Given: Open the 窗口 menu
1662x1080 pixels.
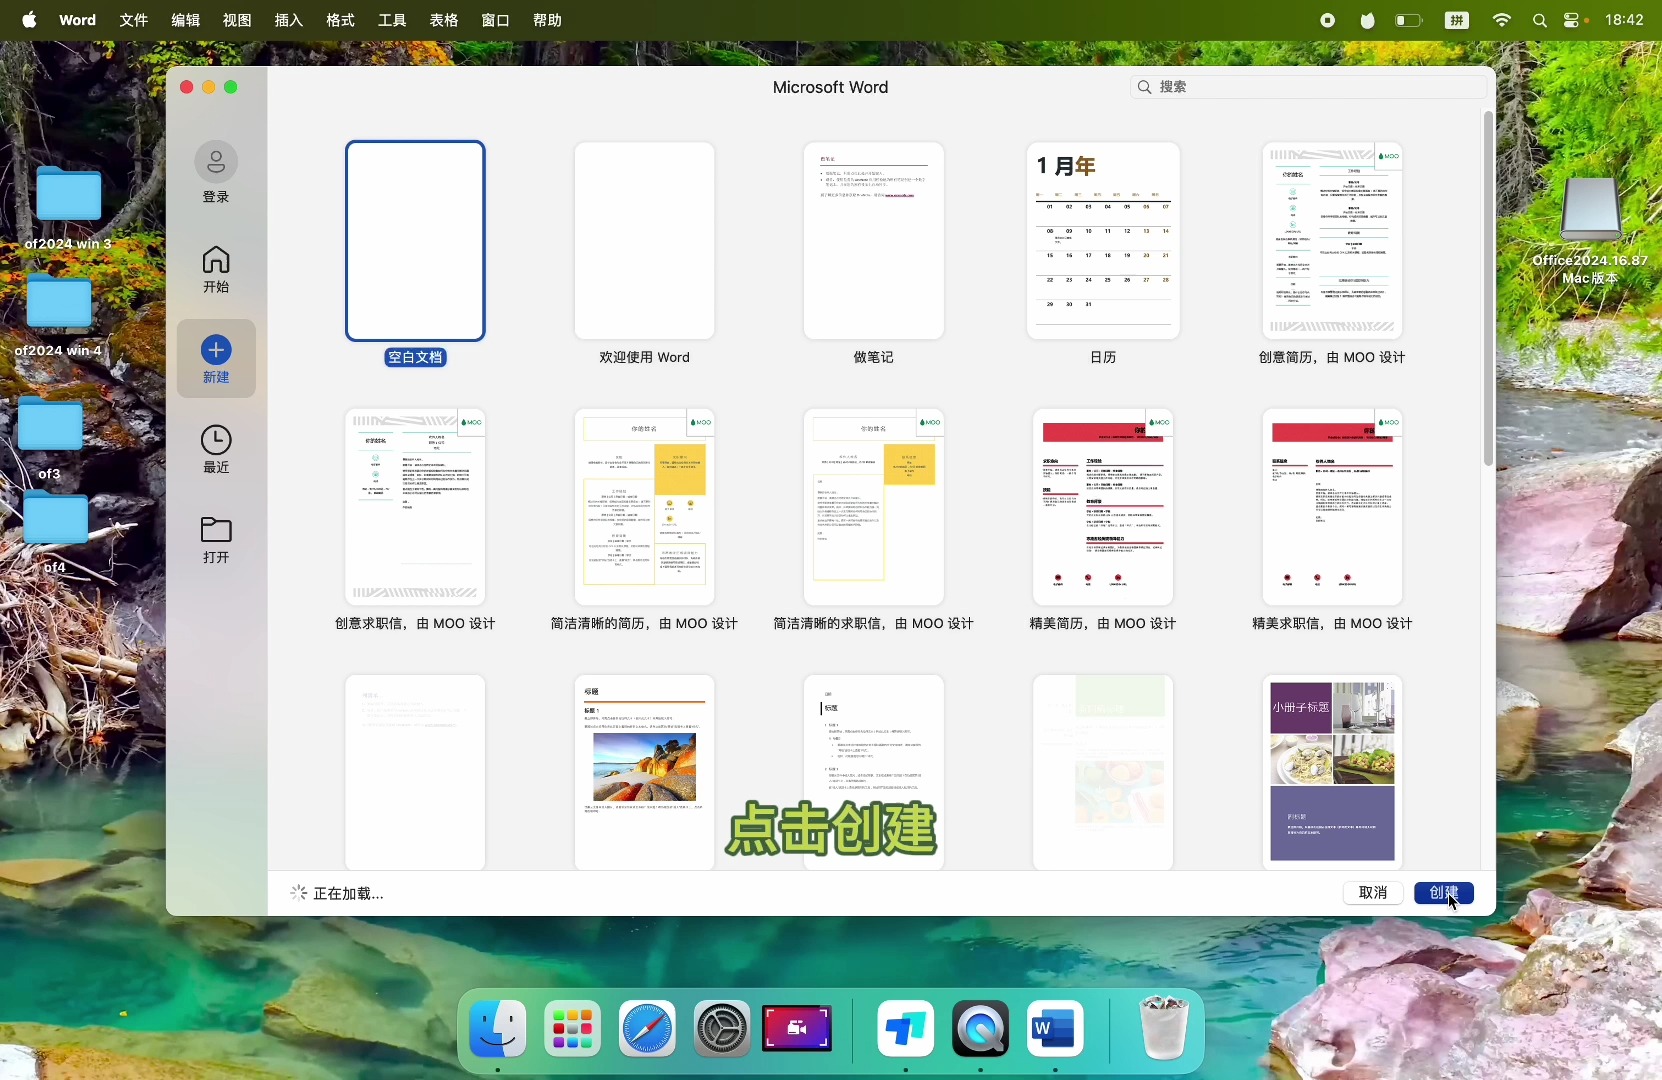Looking at the screenshot, I should pyautogui.click(x=496, y=20).
